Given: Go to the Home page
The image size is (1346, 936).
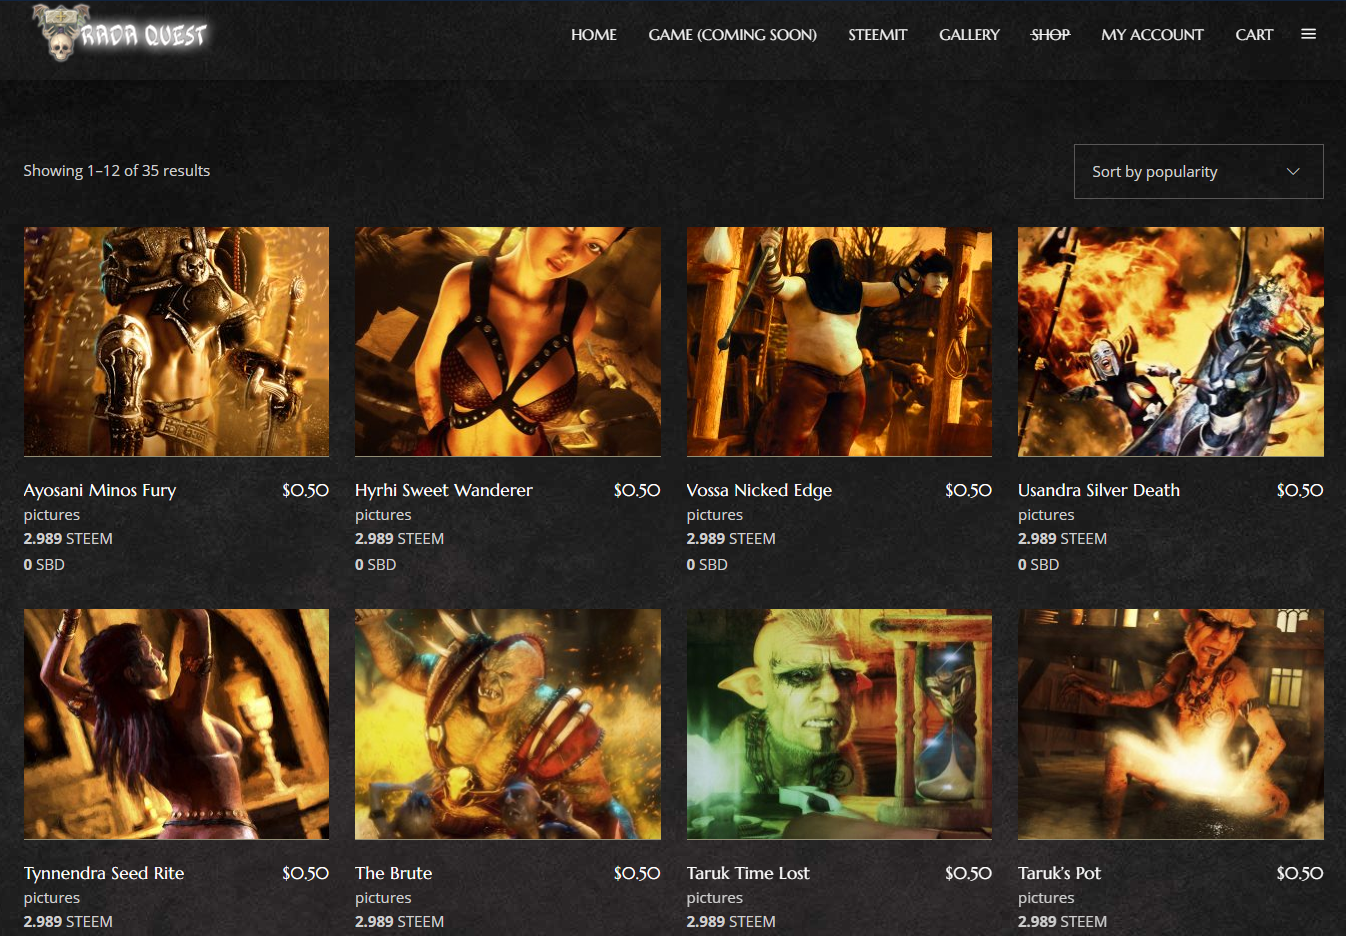Looking at the screenshot, I should click(x=594, y=35).
